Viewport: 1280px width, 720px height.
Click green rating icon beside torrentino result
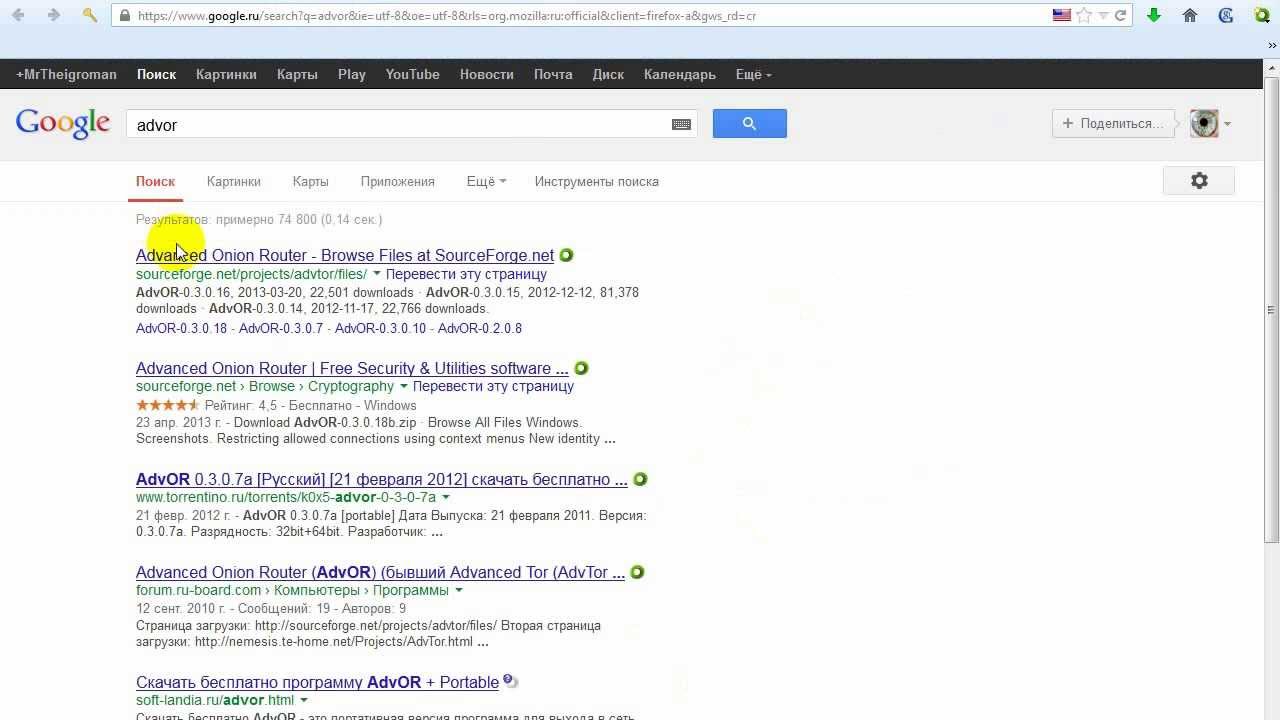click(640, 479)
